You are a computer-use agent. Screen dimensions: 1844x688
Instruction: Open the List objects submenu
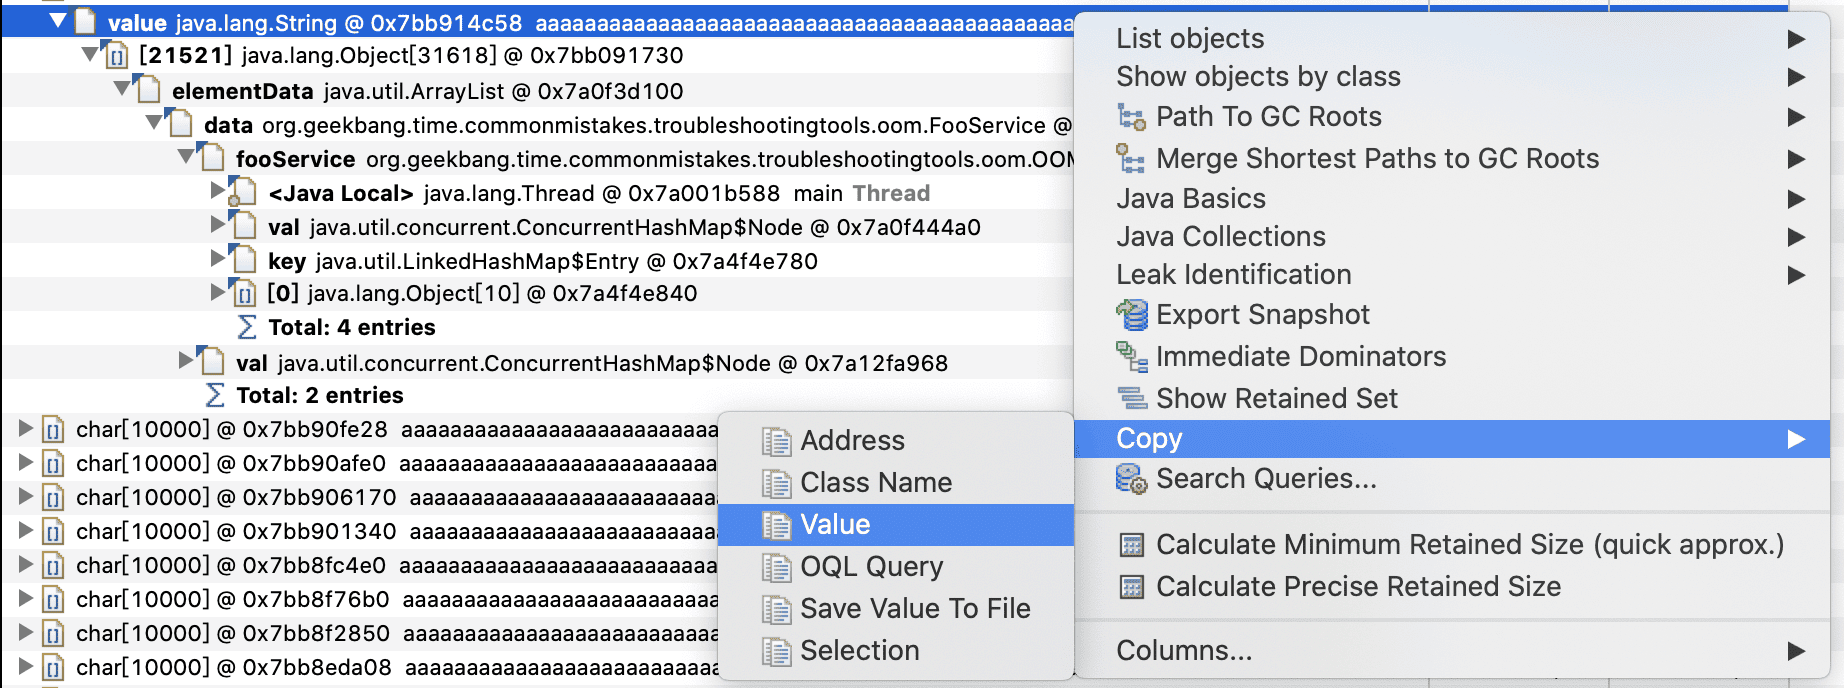click(x=1190, y=39)
